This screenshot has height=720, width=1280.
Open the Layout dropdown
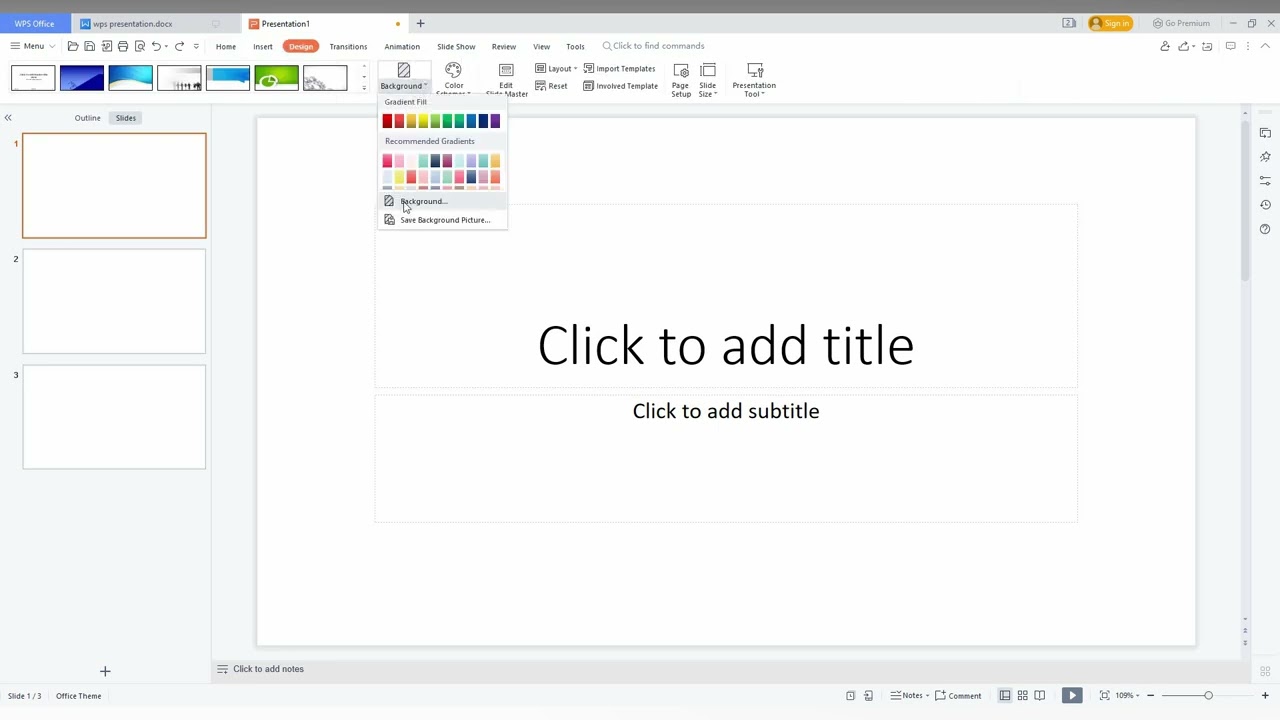[x=555, y=69]
